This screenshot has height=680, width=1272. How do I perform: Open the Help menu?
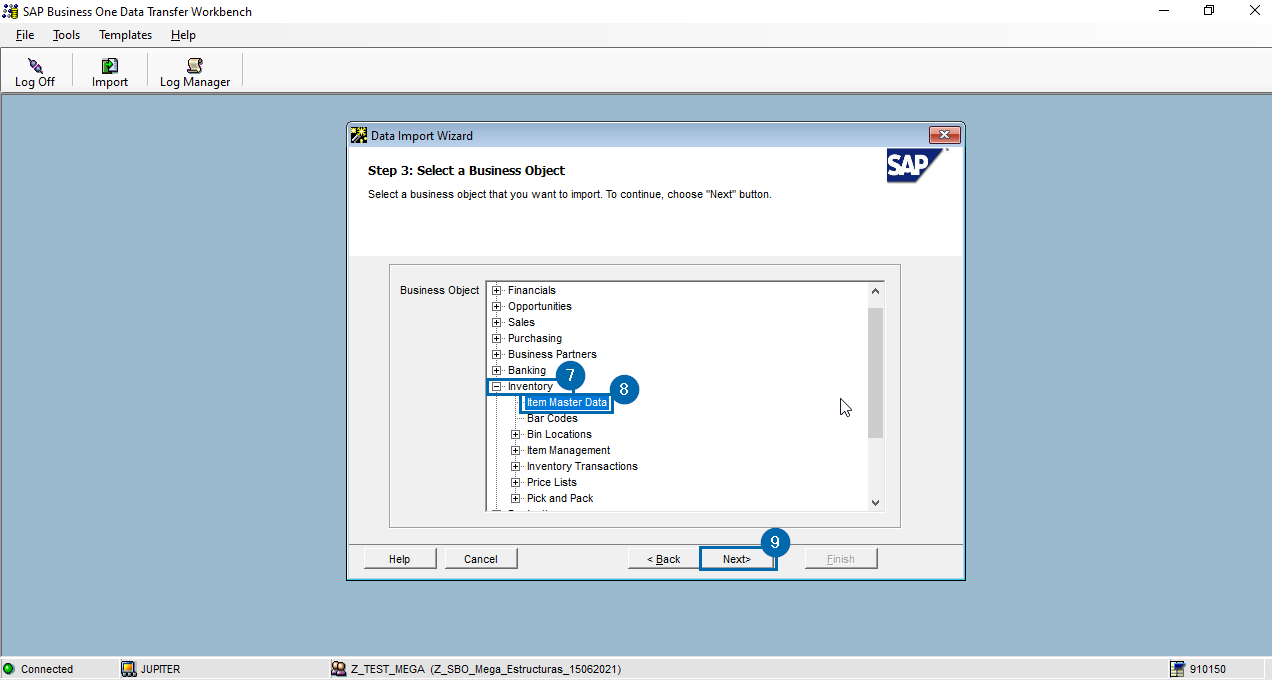[x=183, y=35]
